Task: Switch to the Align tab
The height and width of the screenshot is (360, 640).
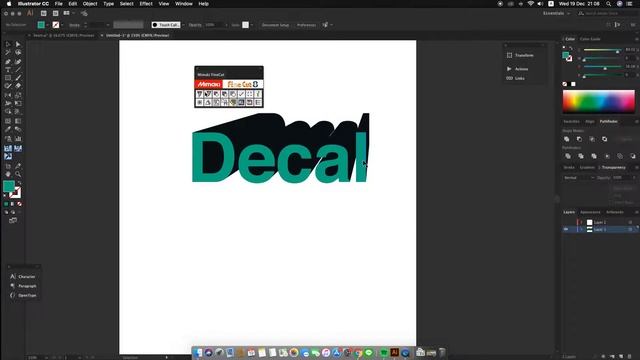Action: tap(590, 122)
